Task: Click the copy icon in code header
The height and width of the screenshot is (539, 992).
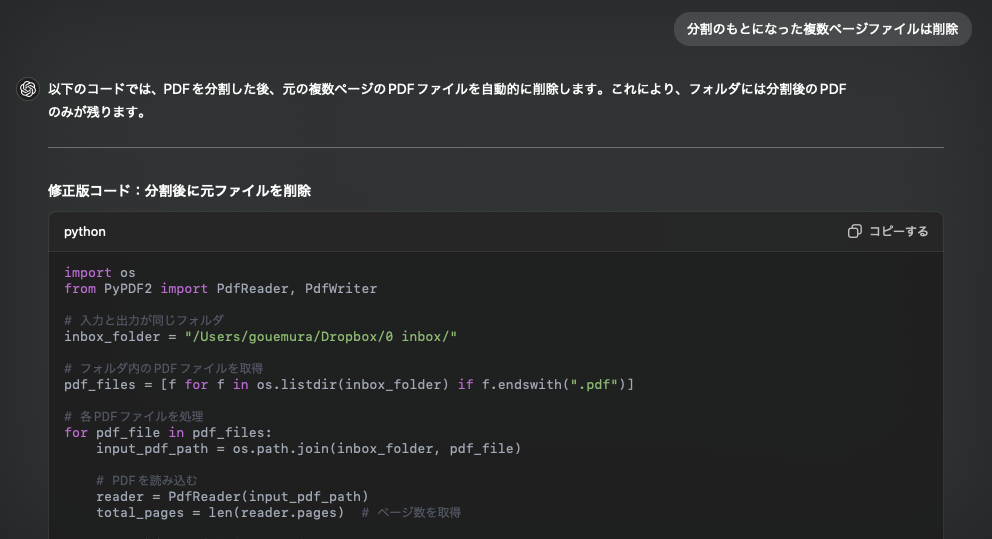Action: 855,232
